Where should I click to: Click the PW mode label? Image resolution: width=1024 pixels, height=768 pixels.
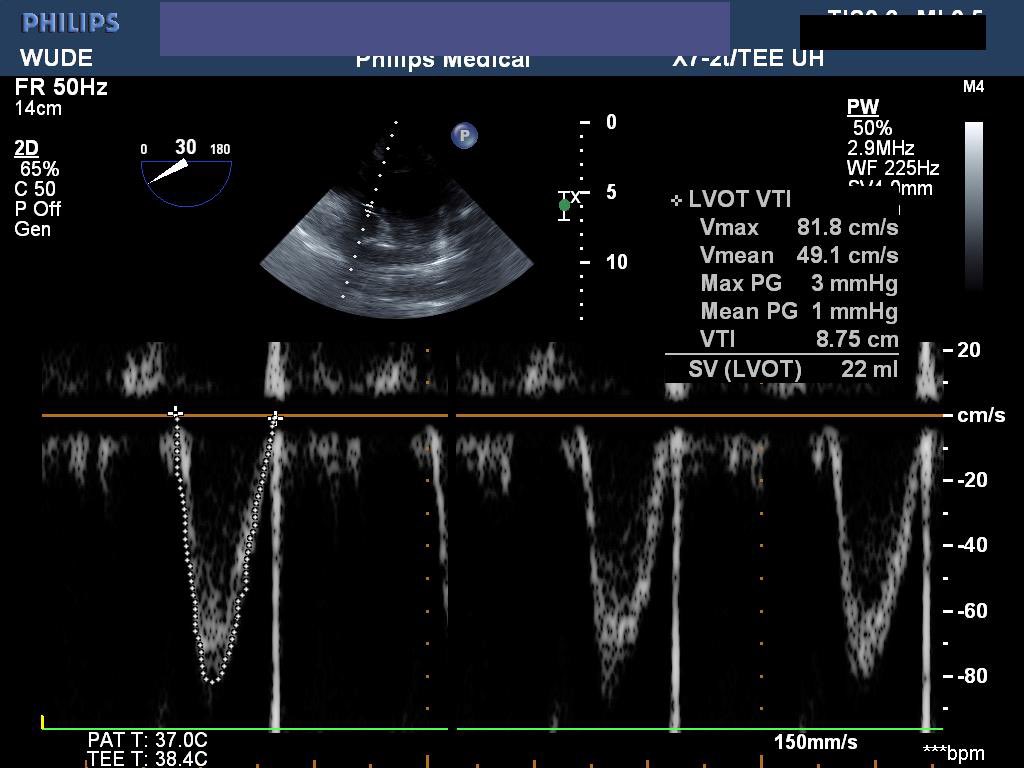point(863,107)
